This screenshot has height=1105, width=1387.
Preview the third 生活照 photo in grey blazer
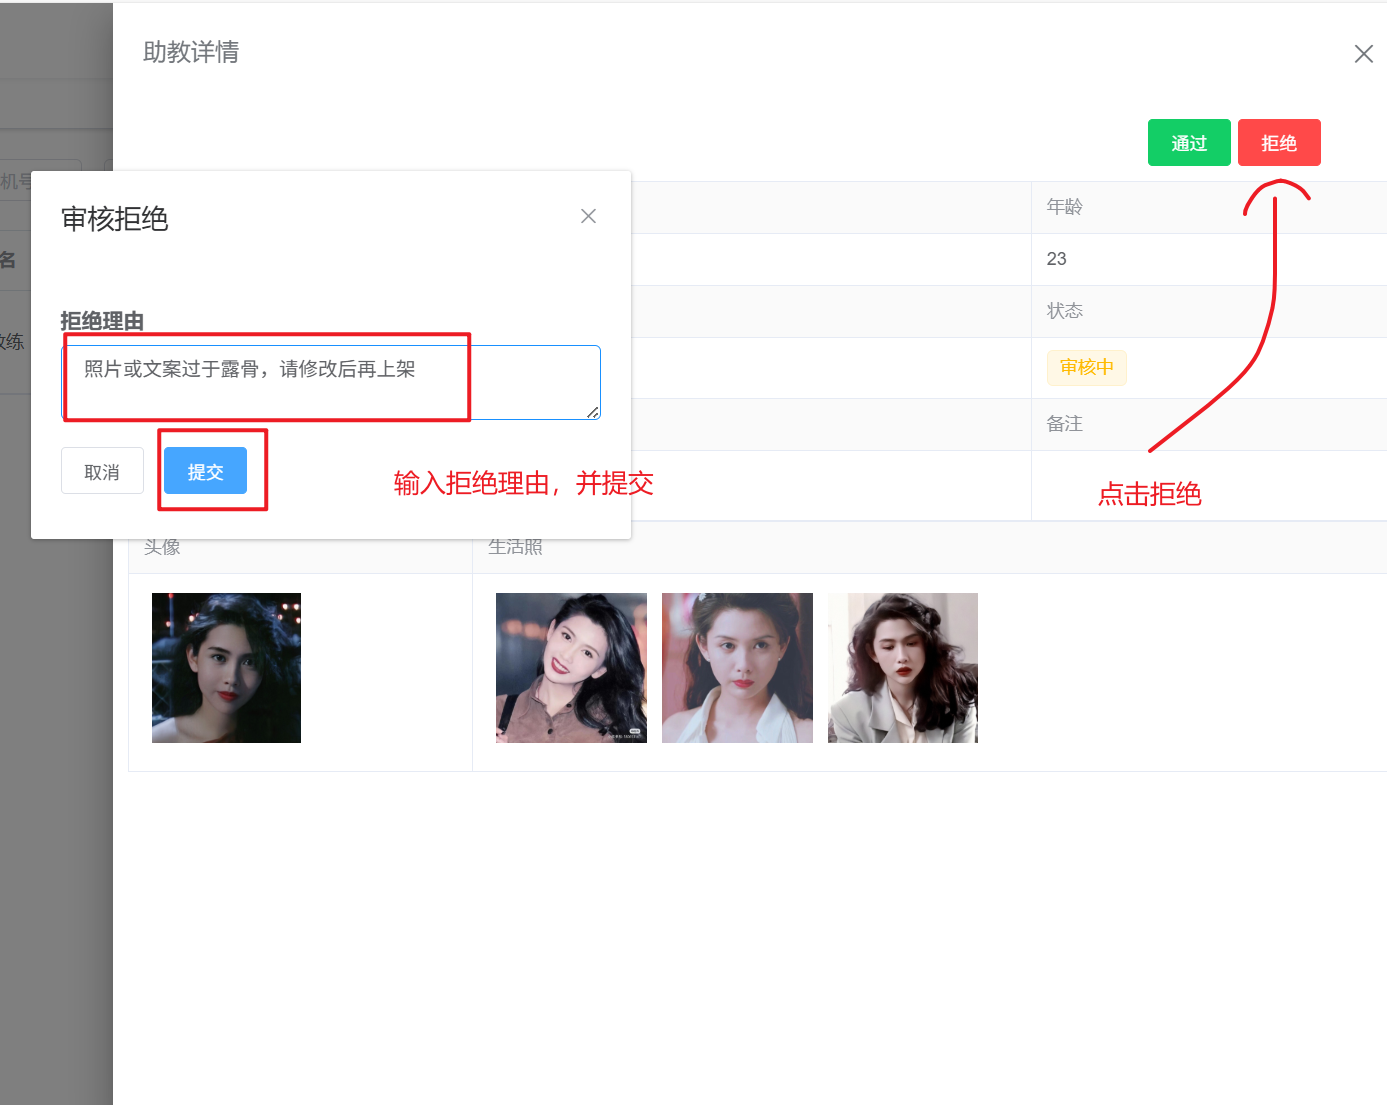[x=902, y=668]
